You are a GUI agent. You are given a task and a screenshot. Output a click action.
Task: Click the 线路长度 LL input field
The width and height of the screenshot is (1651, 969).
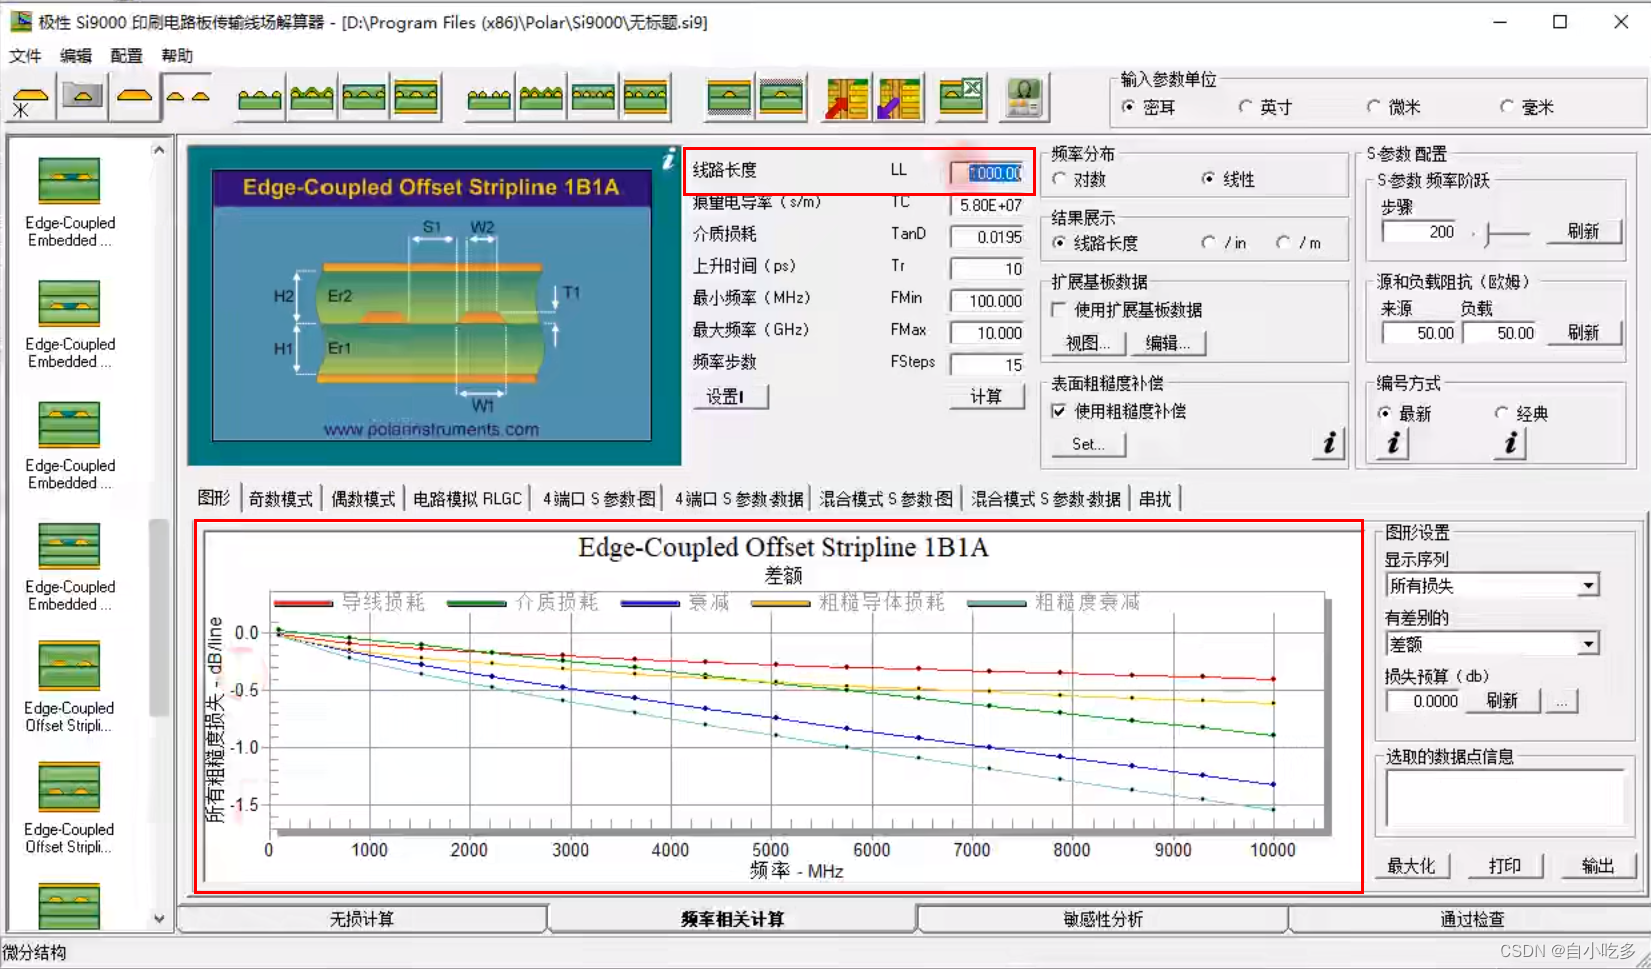click(x=988, y=172)
